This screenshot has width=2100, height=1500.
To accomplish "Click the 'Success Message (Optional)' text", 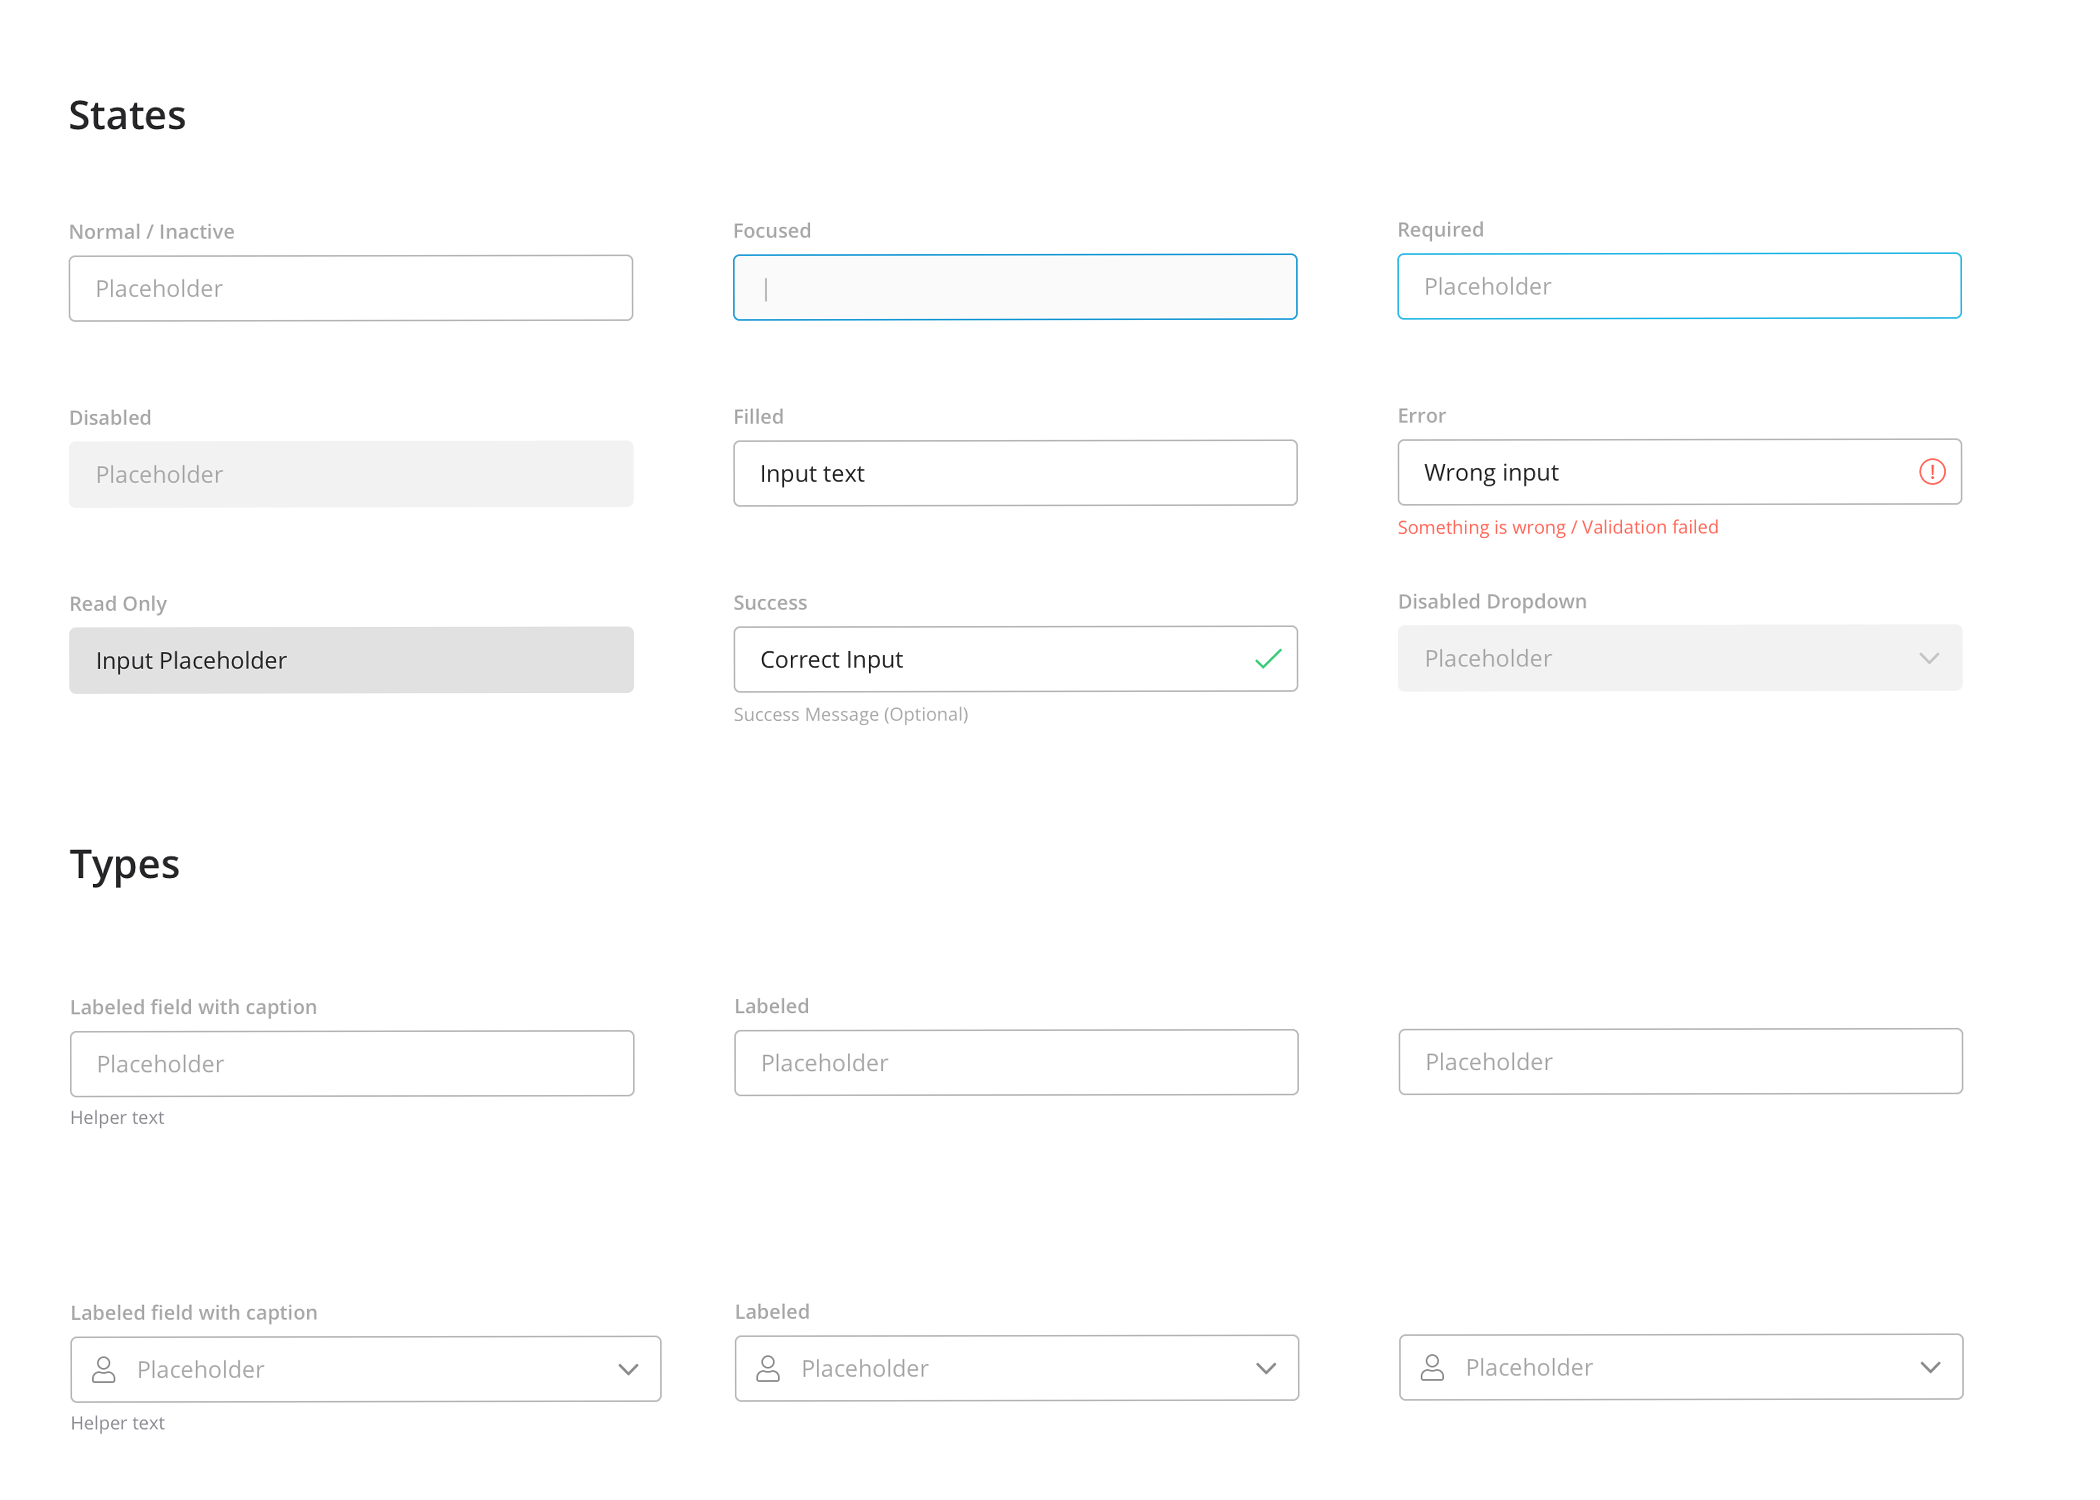I will [850, 714].
